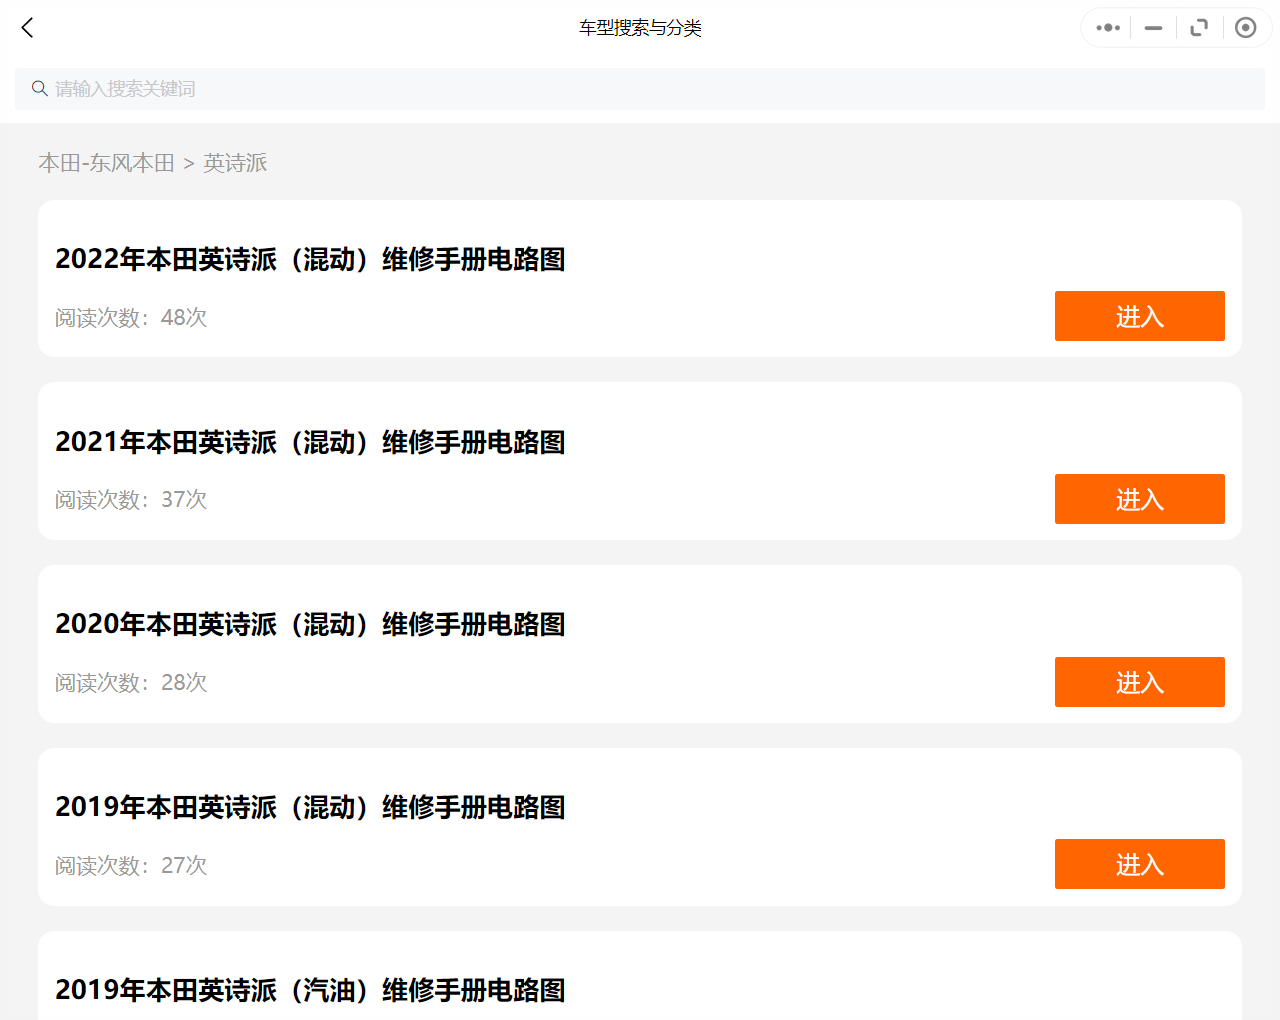Click the magnifier icon in search bar
The height and width of the screenshot is (1020, 1280).
(40, 89)
